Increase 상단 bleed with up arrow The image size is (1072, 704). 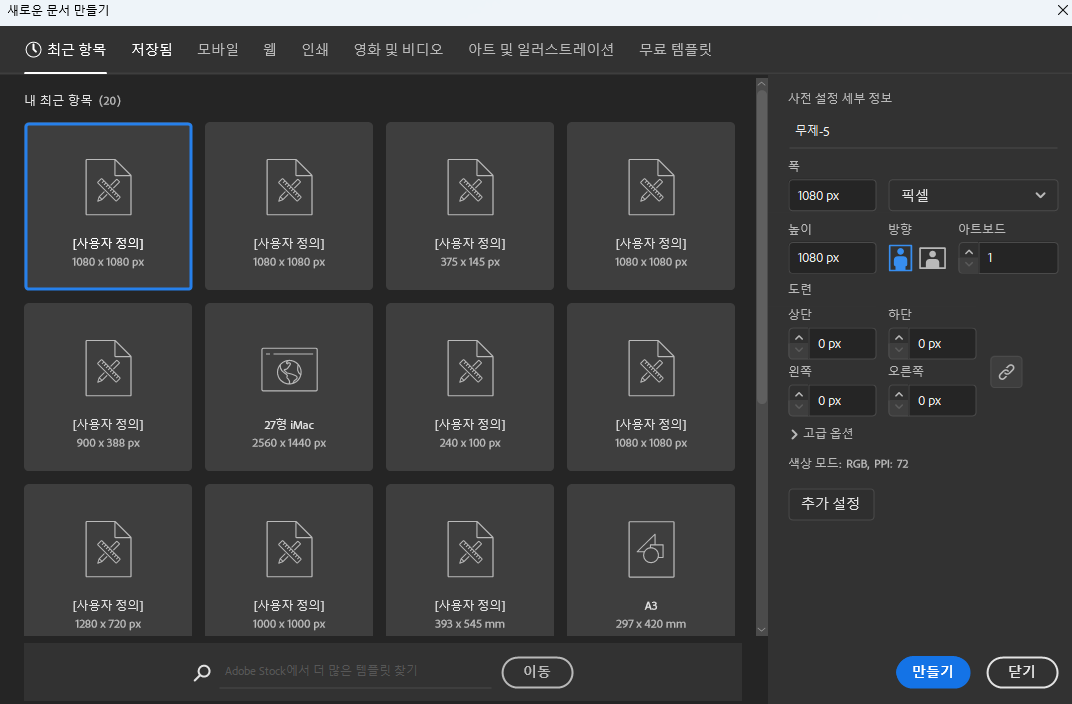(799, 337)
